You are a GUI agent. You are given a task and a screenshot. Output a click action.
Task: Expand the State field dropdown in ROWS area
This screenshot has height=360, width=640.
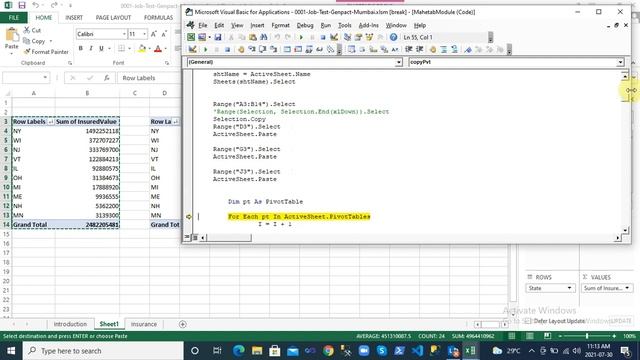(569, 288)
